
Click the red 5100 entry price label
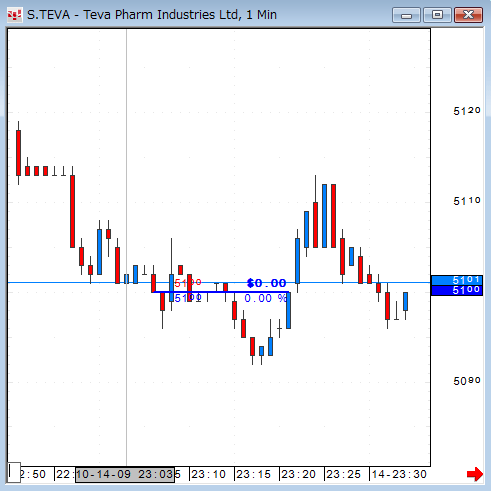(188, 283)
